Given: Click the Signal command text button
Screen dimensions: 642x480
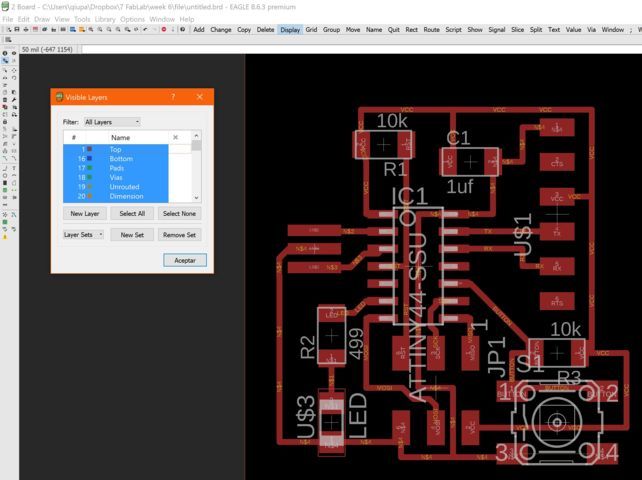Looking at the screenshot, I should point(497,29).
